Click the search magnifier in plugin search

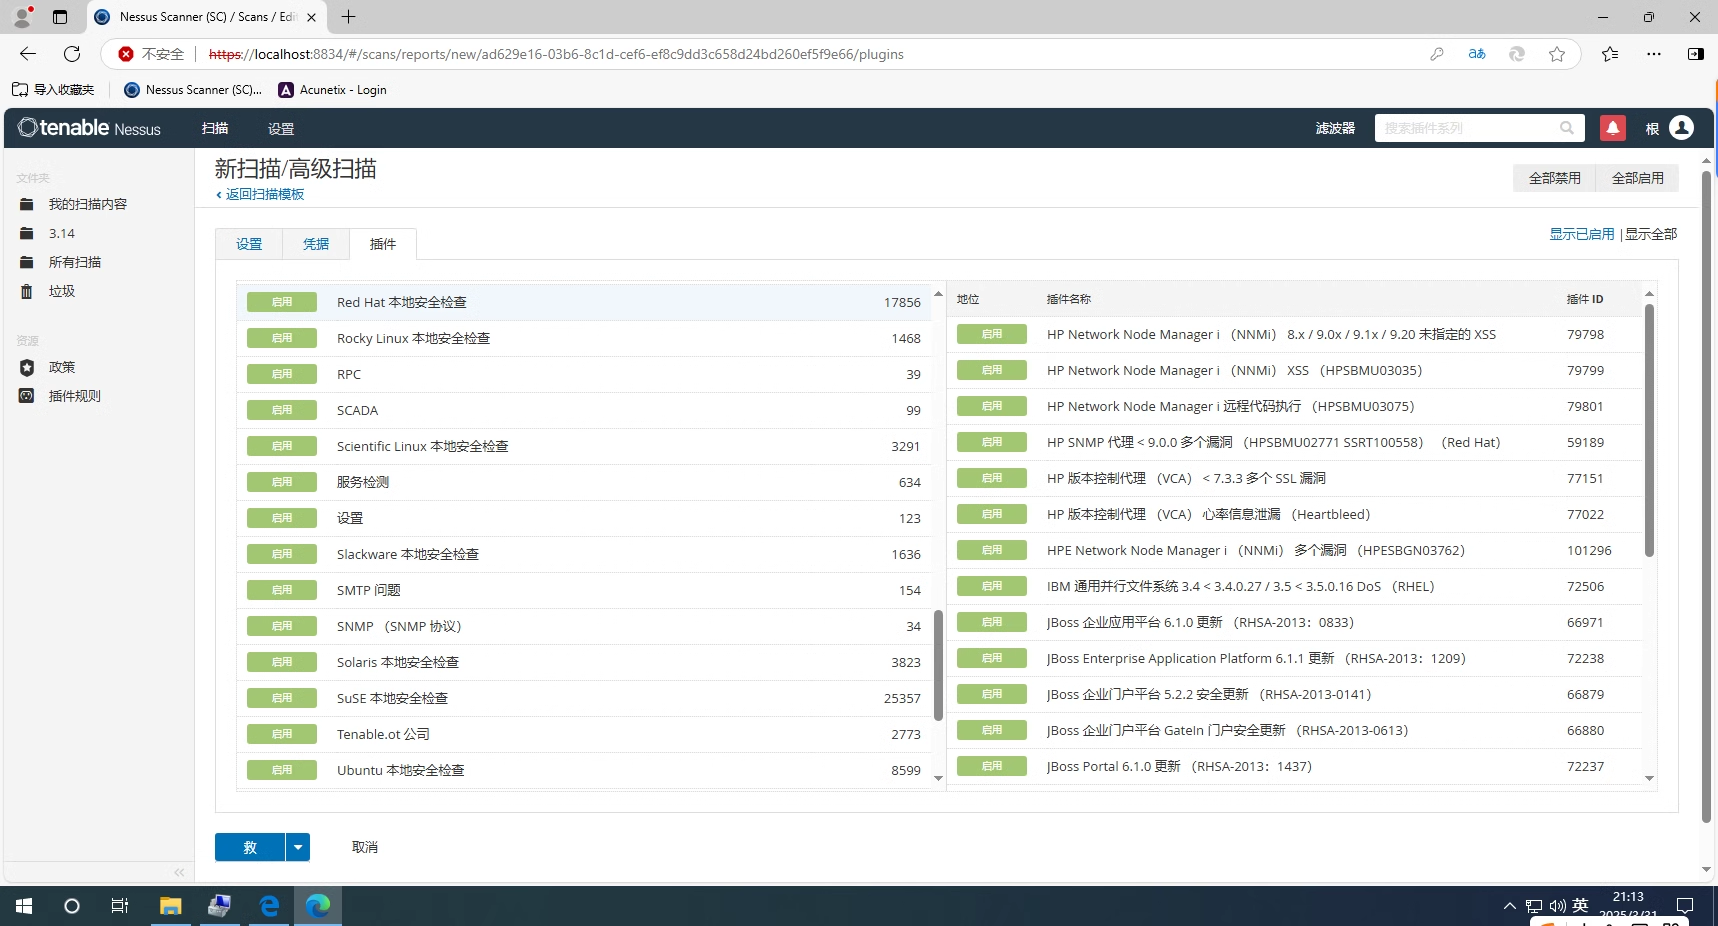1567,128
